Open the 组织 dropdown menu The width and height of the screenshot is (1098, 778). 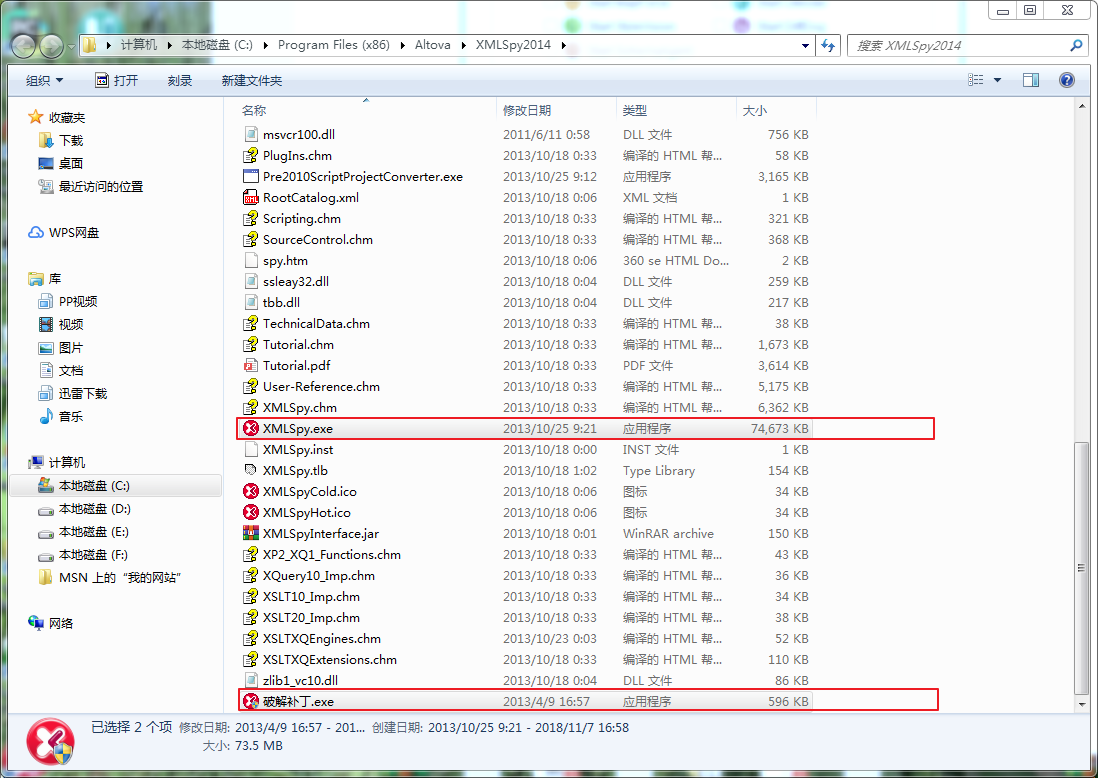42,79
